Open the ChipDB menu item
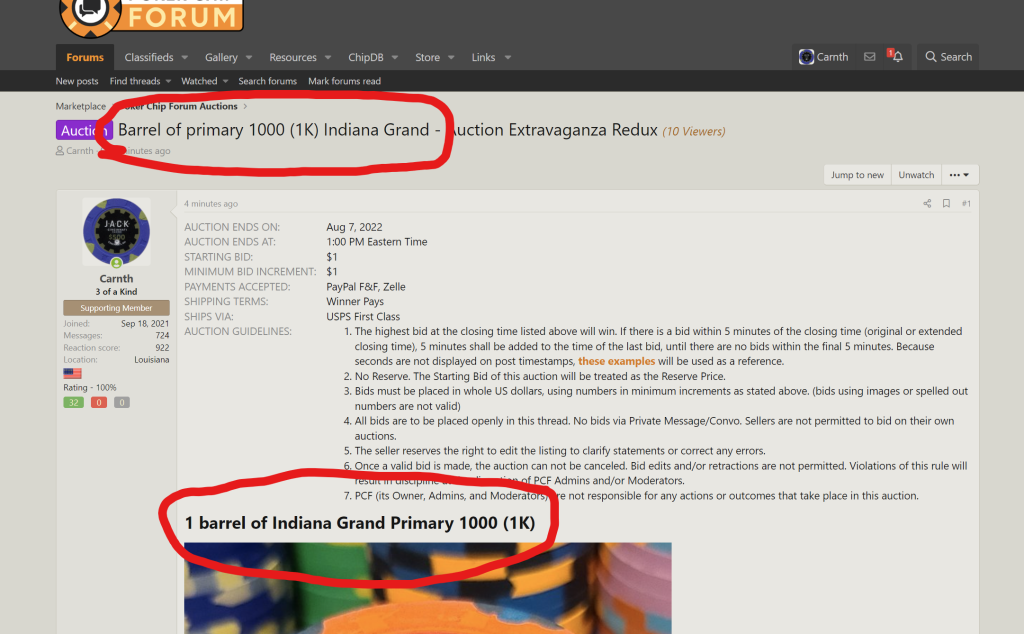1024x634 pixels. click(x=366, y=57)
